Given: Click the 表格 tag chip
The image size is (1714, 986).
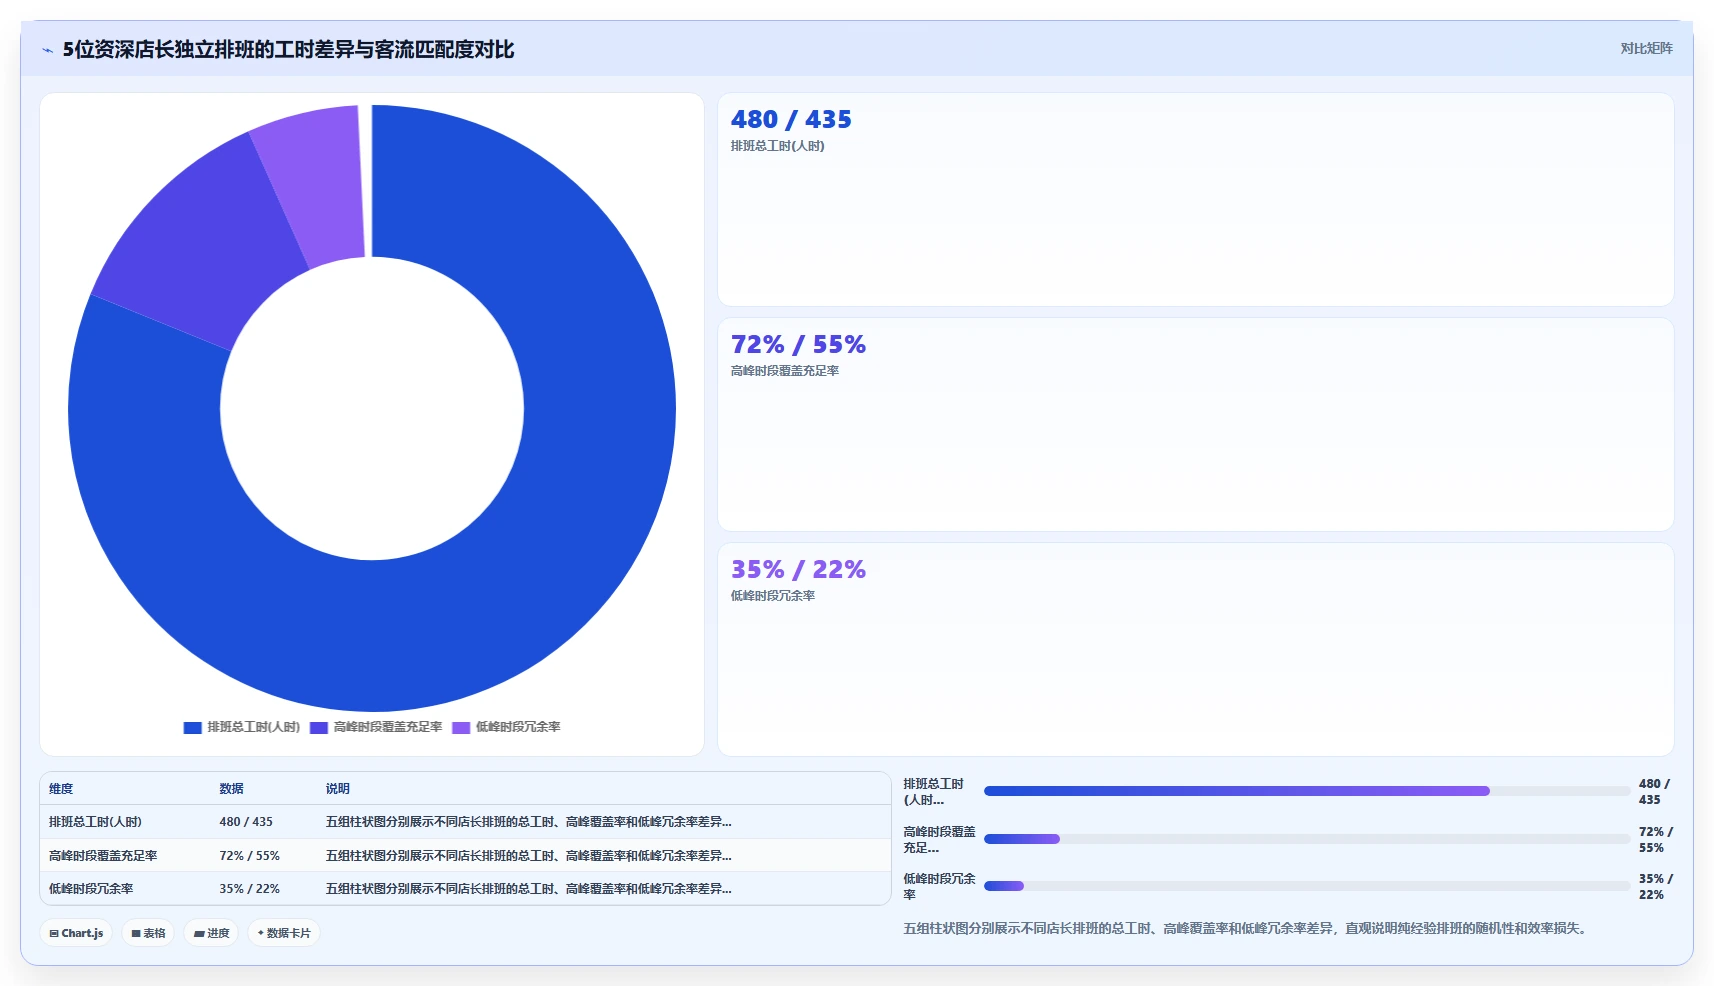Looking at the screenshot, I should (x=148, y=933).
